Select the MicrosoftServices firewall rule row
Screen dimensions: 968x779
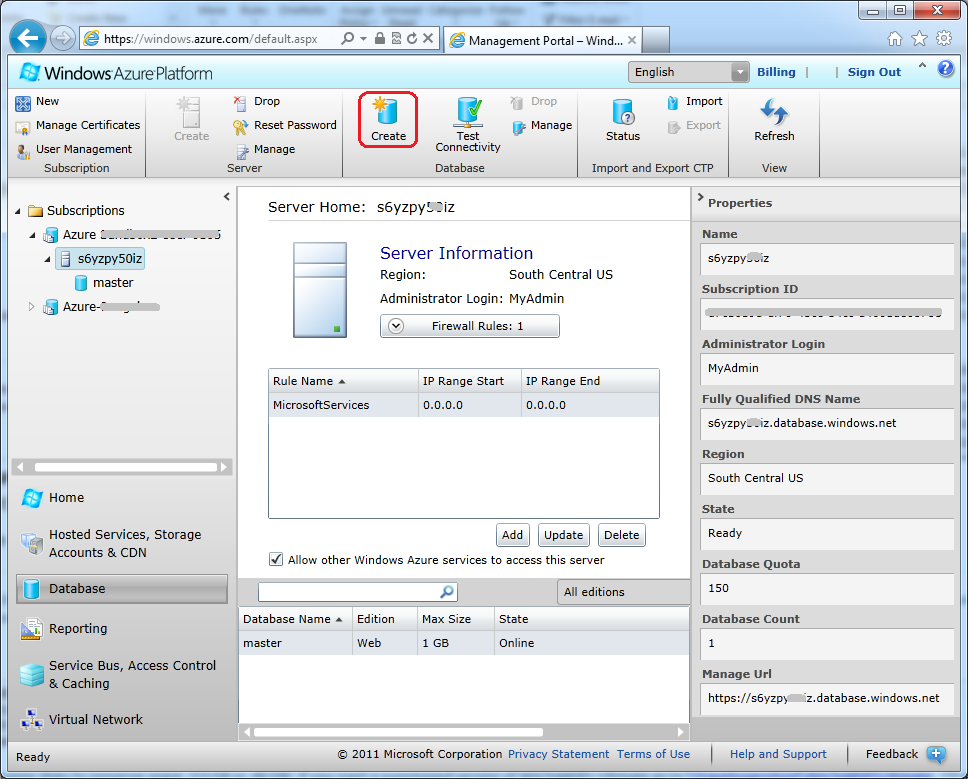[x=464, y=406]
